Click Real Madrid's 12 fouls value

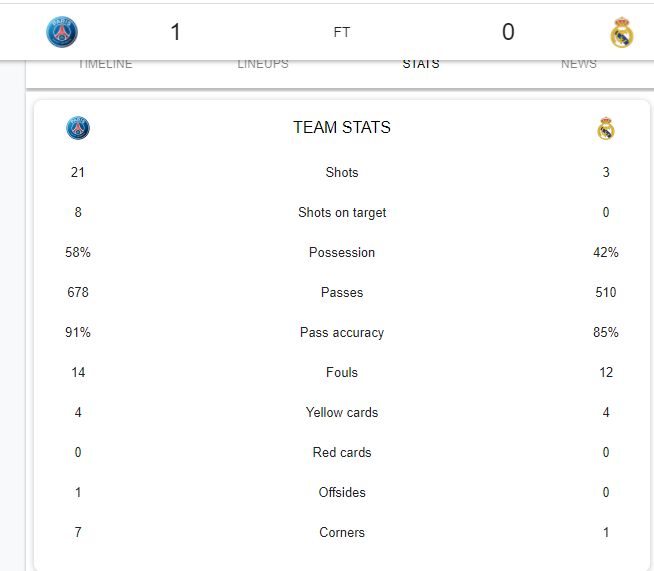click(x=606, y=372)
